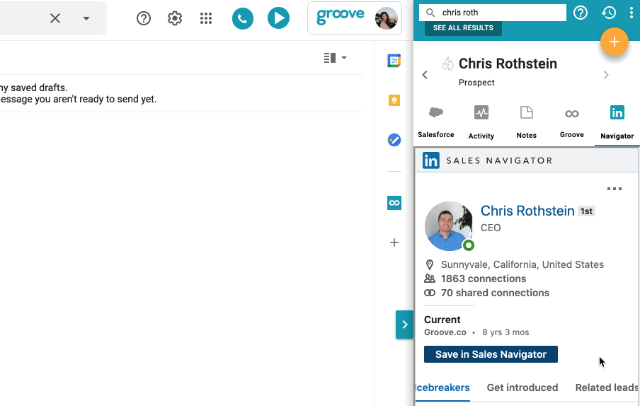Open the Chris Rothstein LinkedIn name link

click(527, 211)
